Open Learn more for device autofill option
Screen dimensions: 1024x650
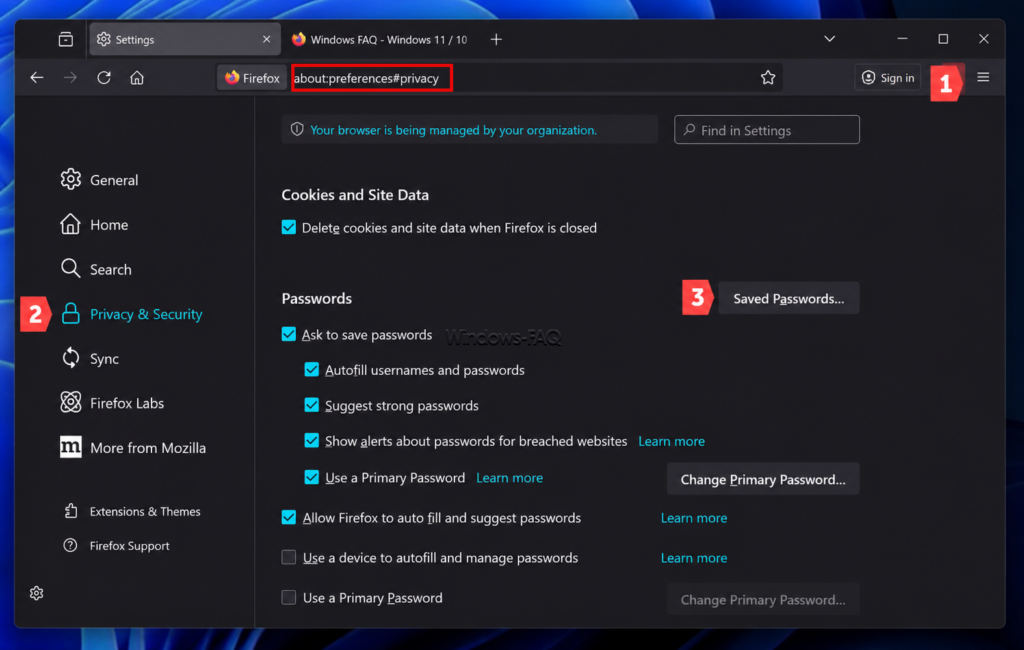point(694,558)
